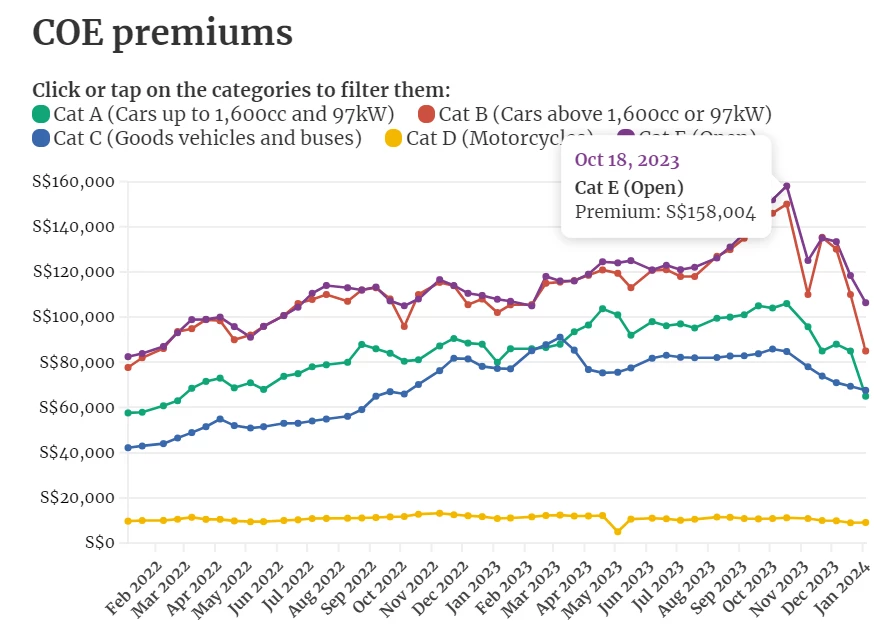
Task: Click the first blue Cat C point near S$42,000
Action: click(128, 448)
